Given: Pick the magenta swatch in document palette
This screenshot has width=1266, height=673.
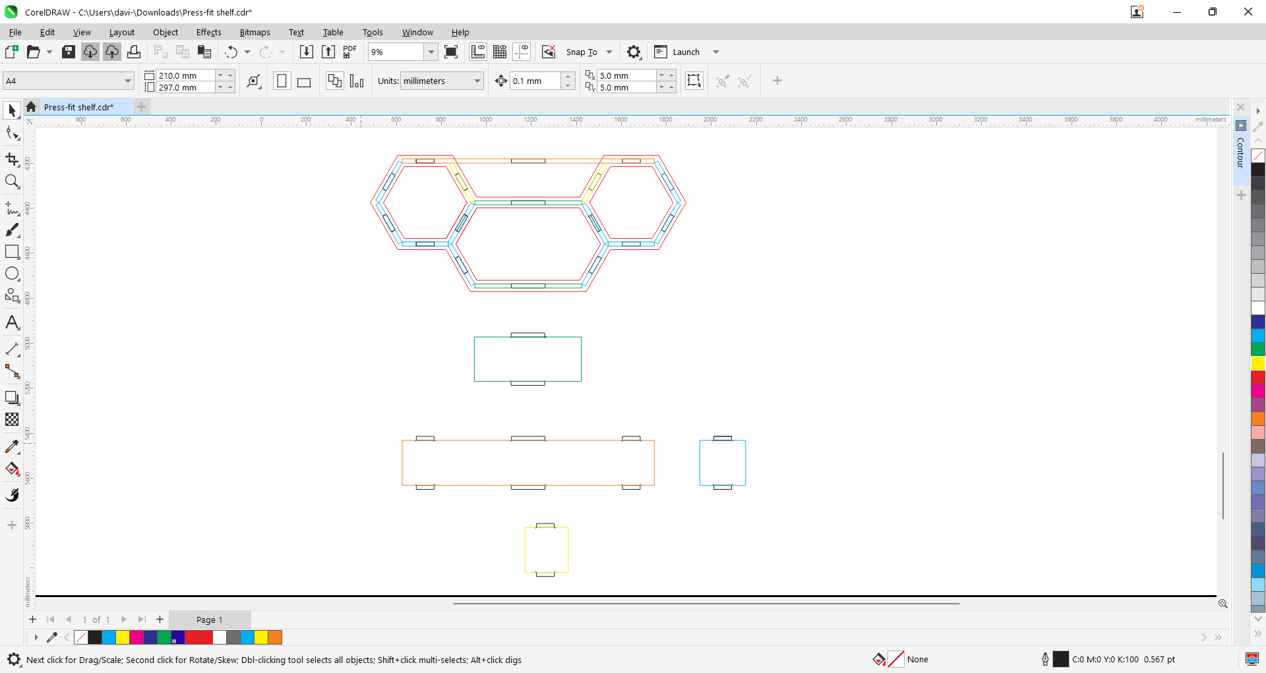Looking at the screenshot, I should pyautogui.click(x=136, y=637).
